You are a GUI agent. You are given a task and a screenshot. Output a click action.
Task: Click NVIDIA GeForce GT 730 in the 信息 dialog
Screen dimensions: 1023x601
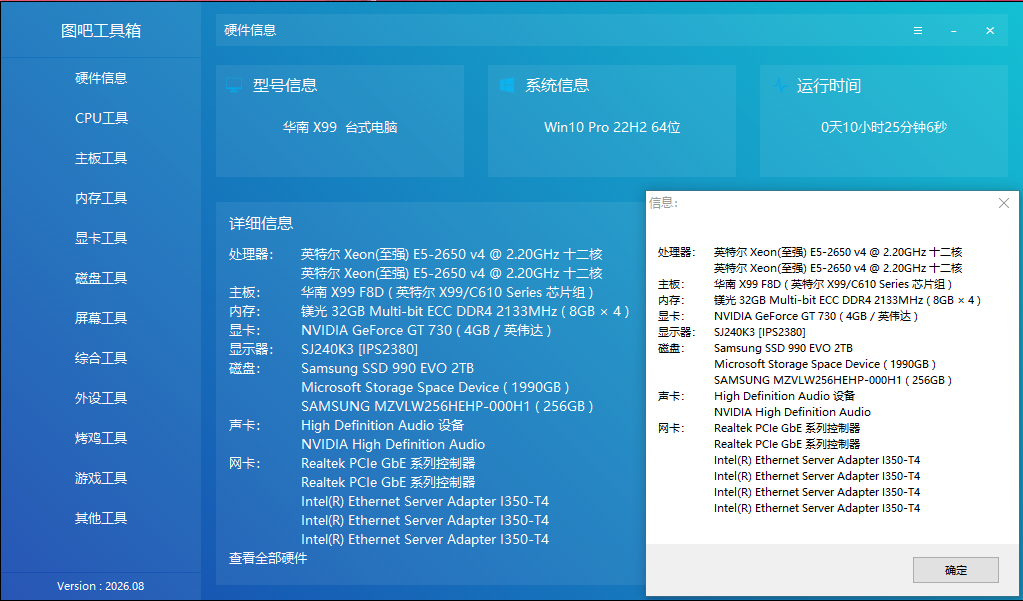pyautogui.click(x=816, y=316)
